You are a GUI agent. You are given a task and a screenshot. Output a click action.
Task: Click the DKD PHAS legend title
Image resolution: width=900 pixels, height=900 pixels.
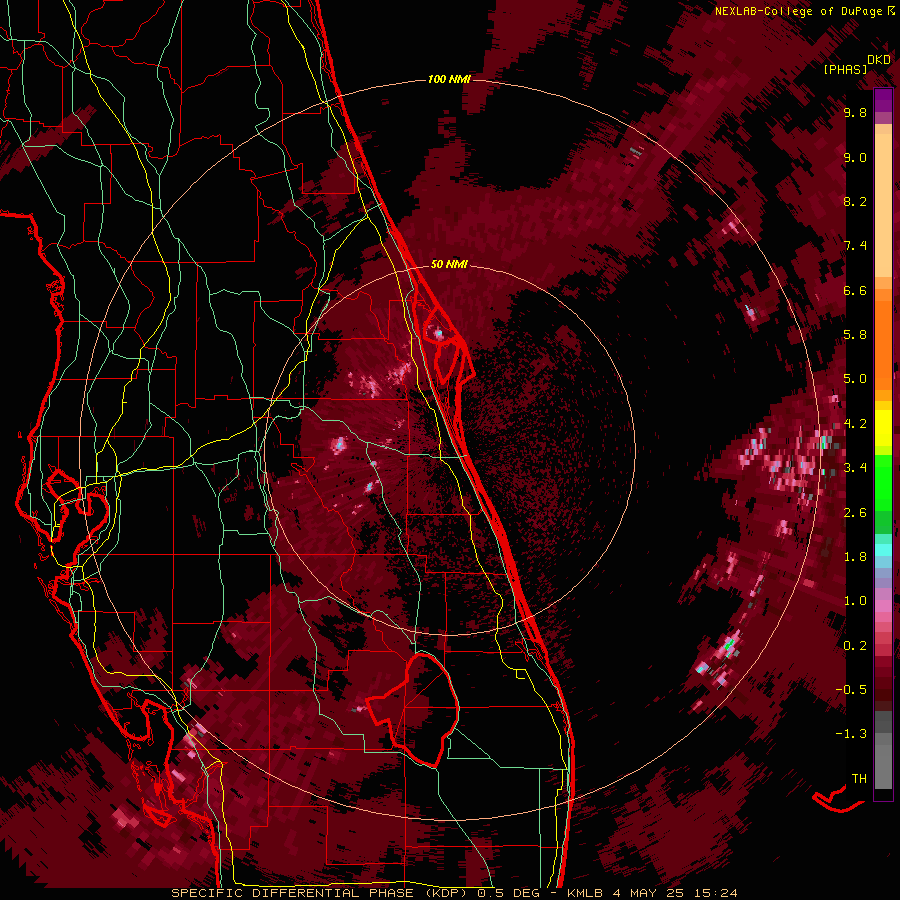[x=857, y=65]
